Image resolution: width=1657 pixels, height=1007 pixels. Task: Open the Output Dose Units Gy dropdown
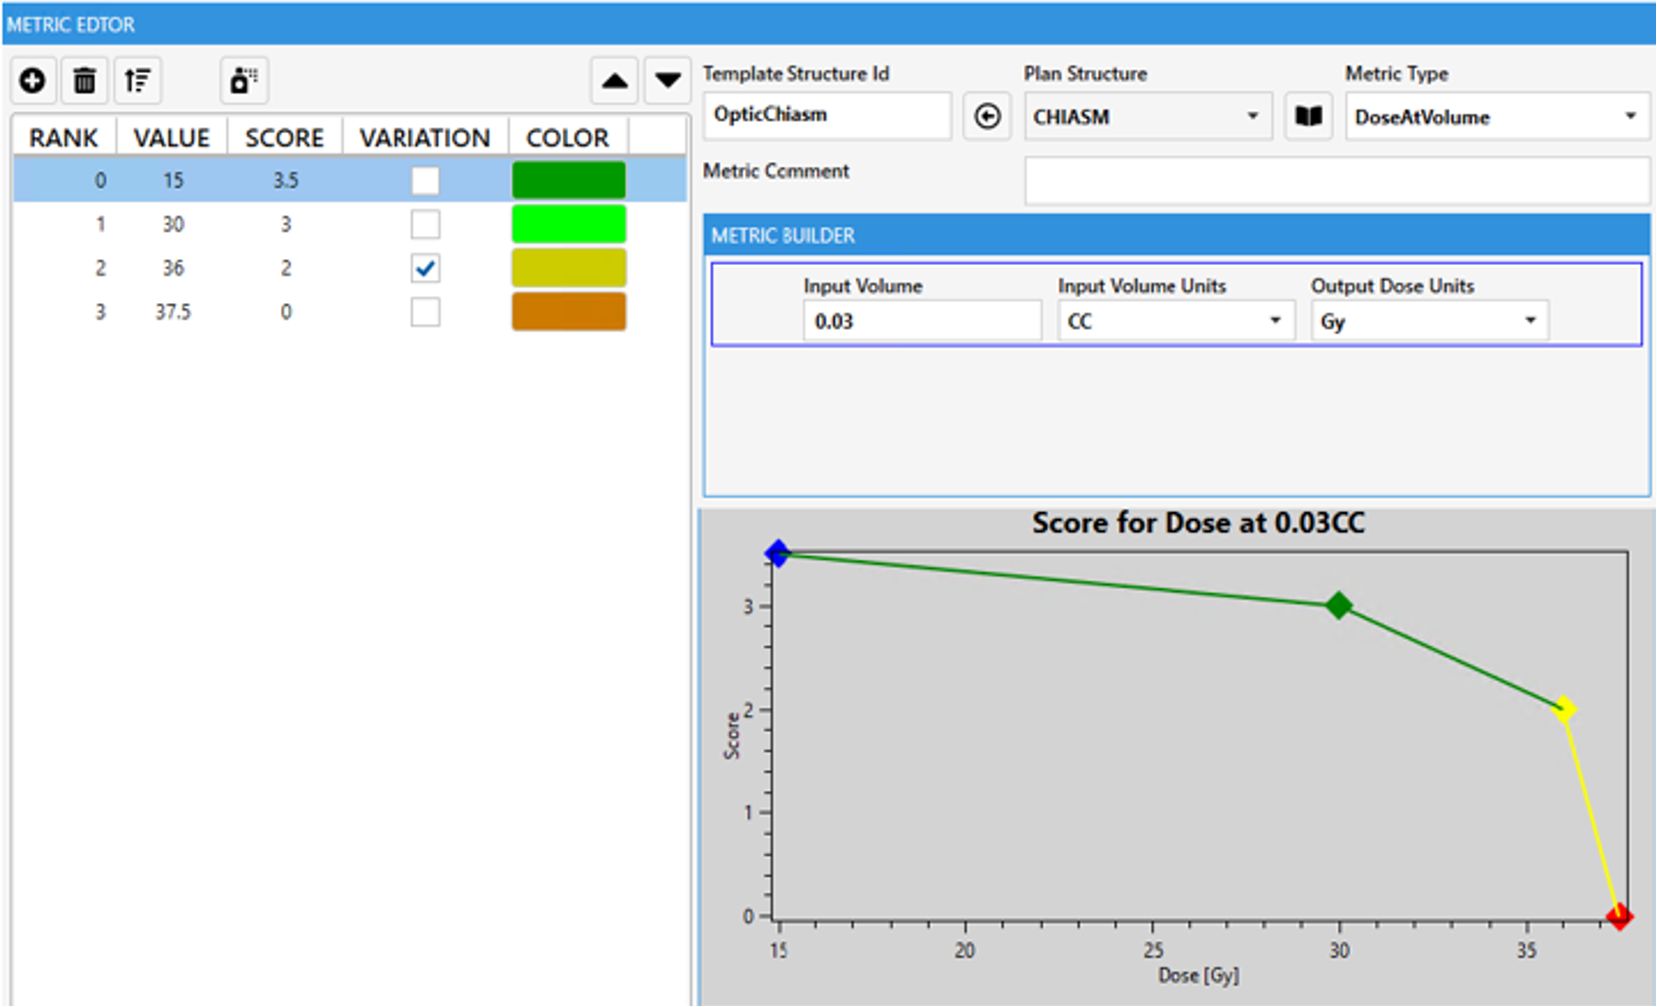(x=1430, y=321)
